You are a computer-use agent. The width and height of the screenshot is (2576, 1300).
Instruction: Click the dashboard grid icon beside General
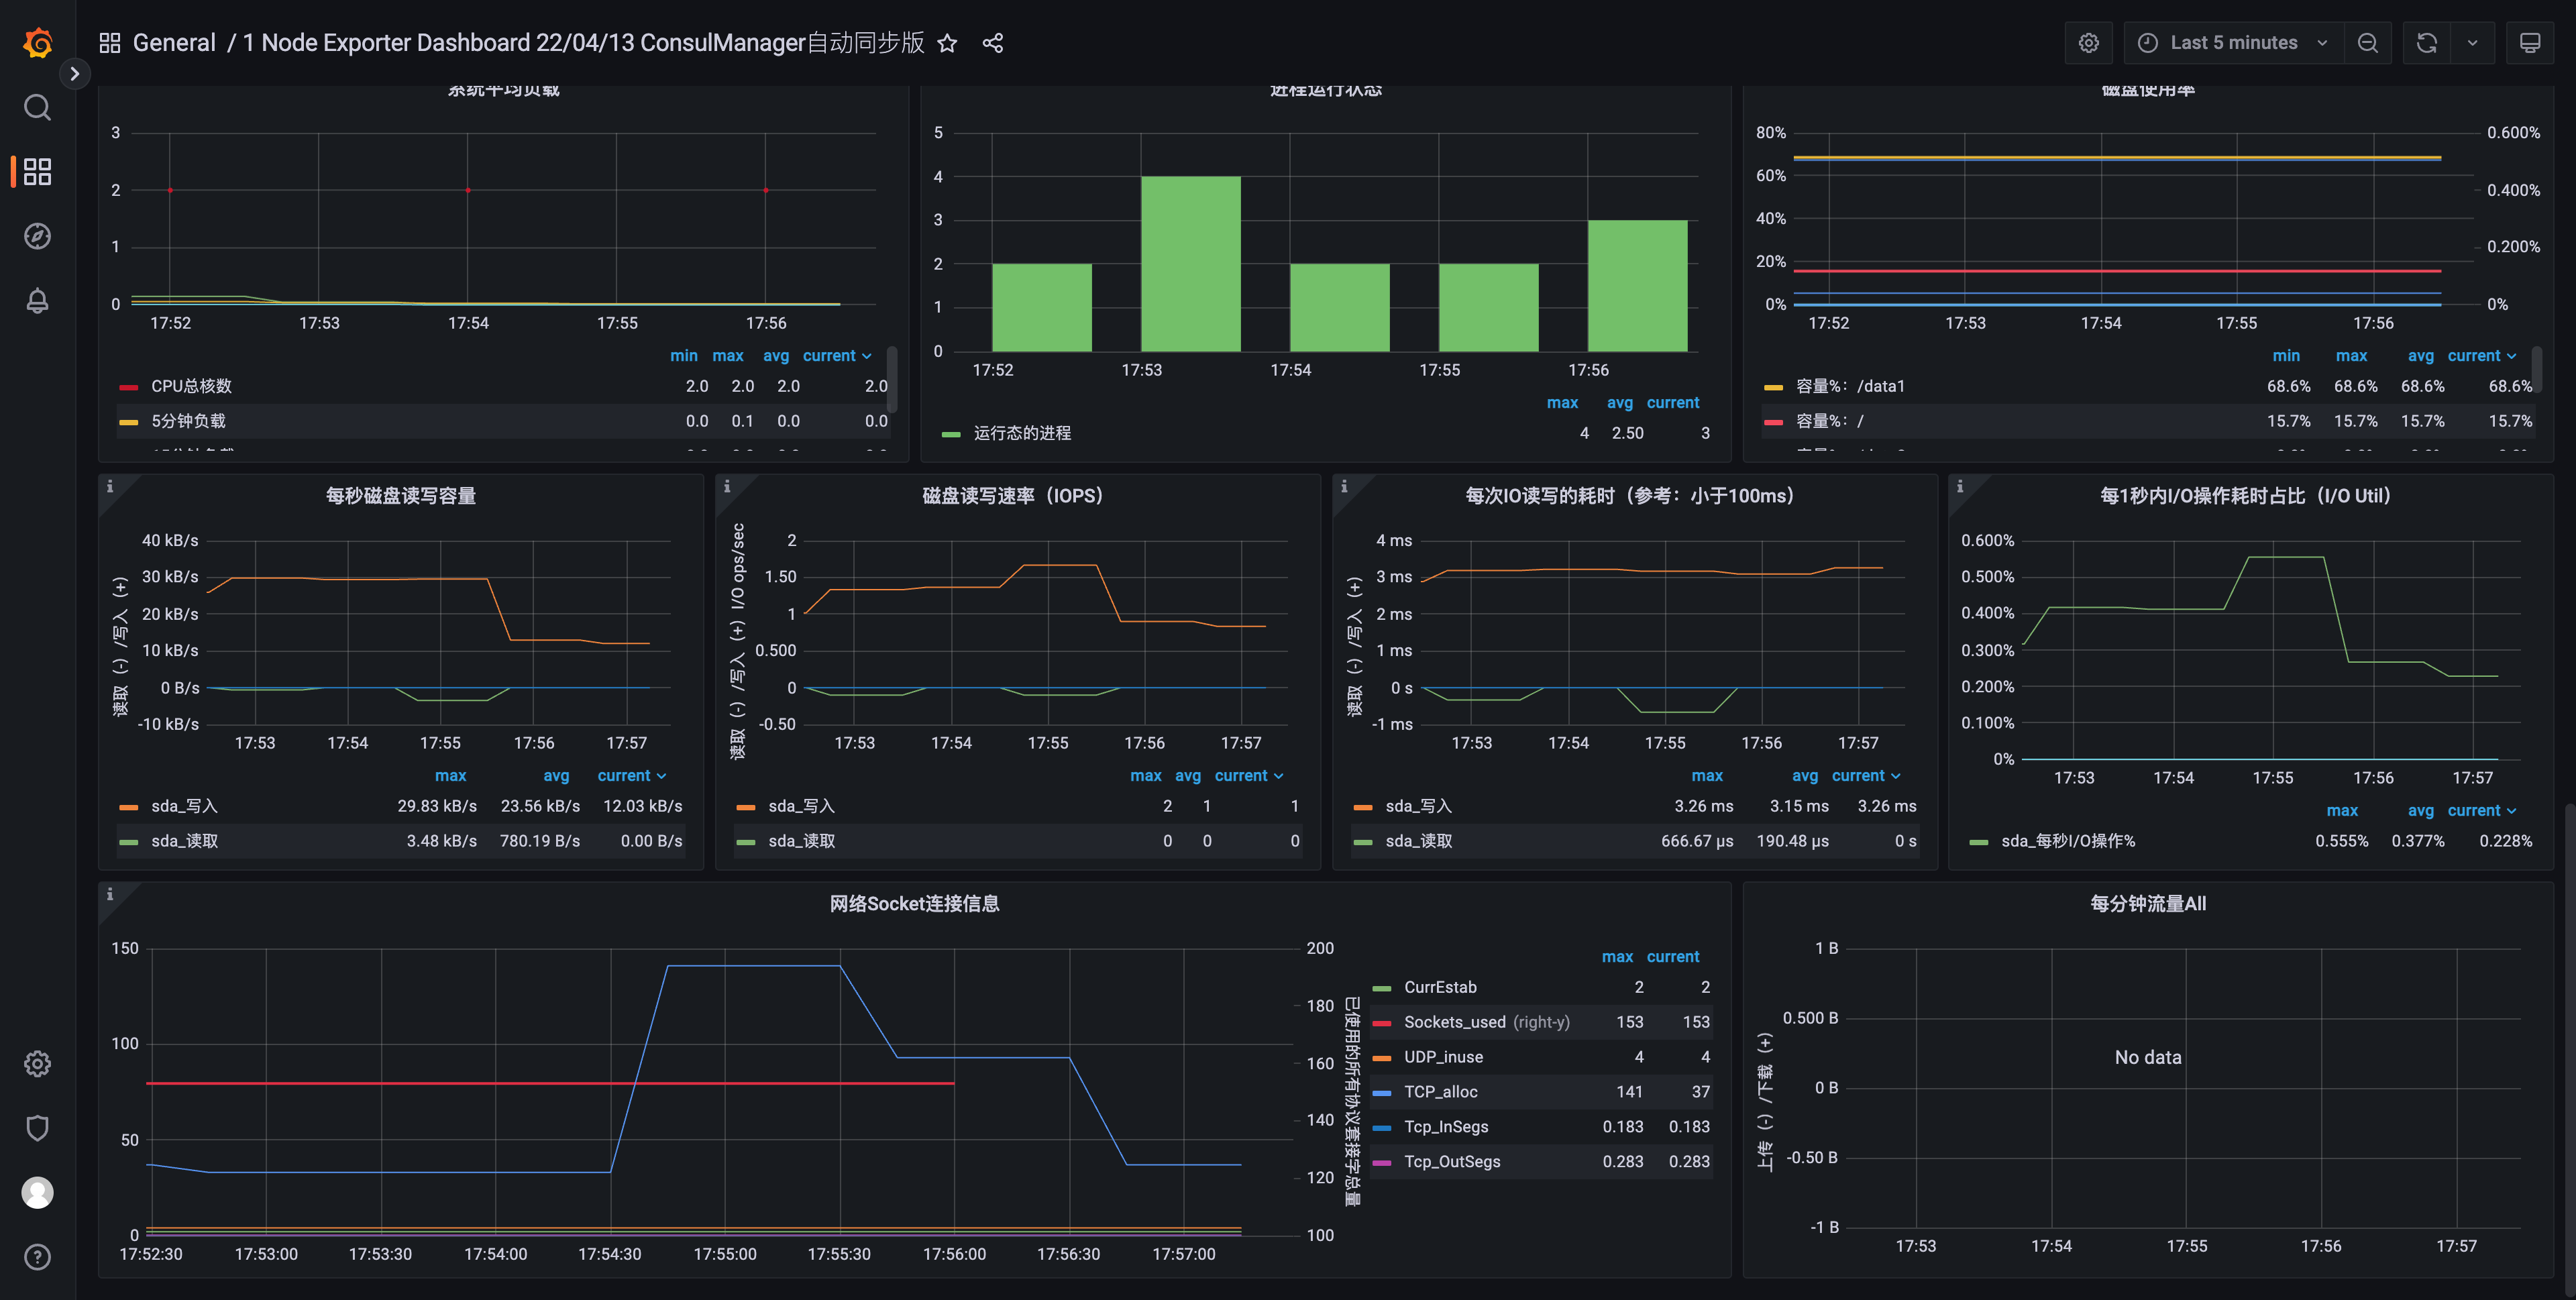(x=110, y=43)
